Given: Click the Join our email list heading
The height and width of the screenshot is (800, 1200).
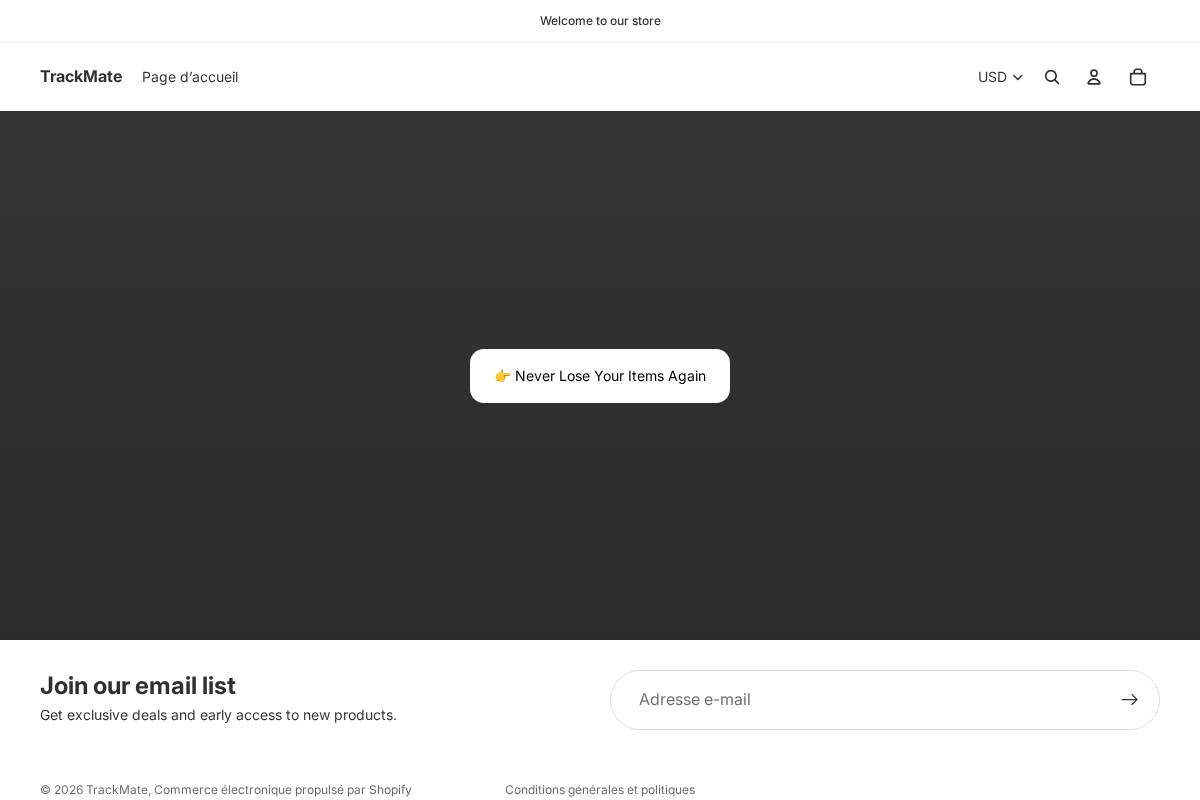Looking at the screenshot, I should coord(138,686).
